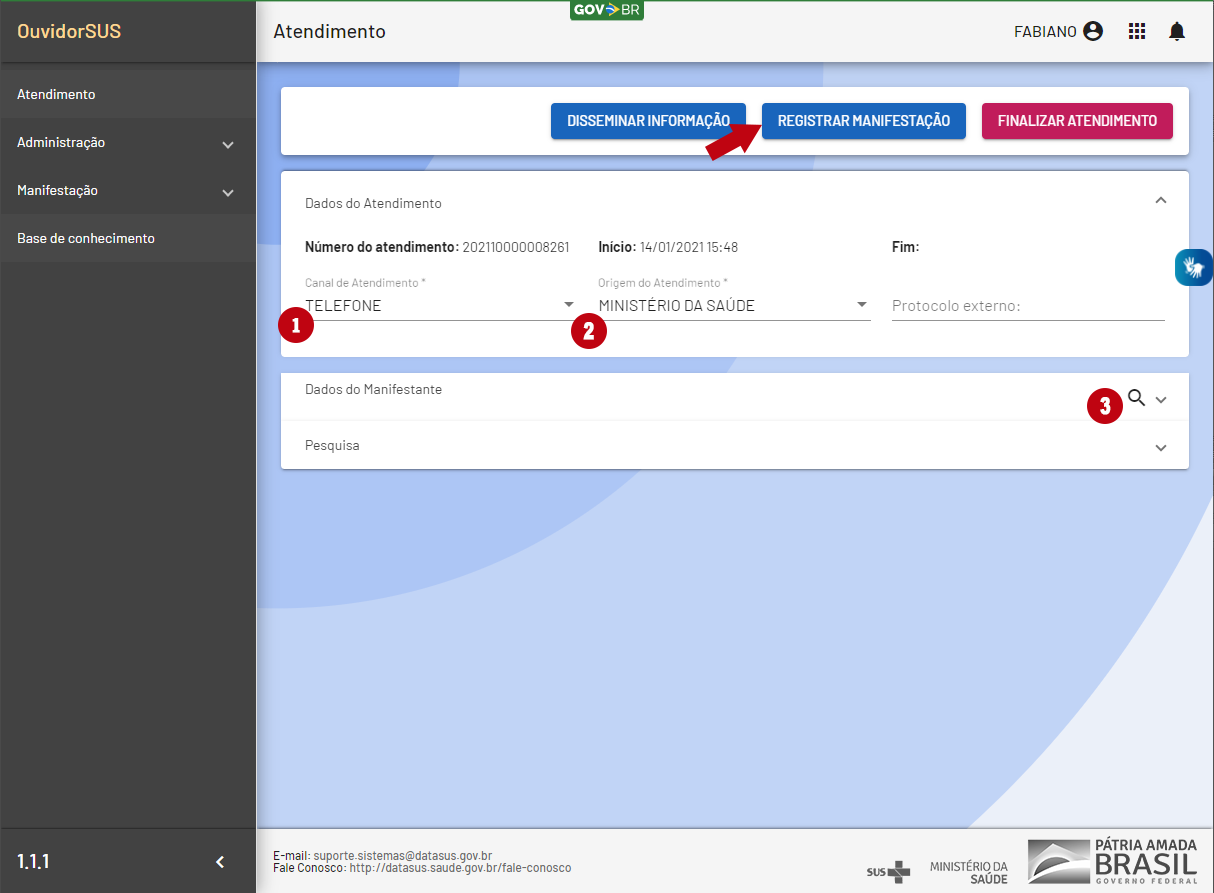The width and height of the screenshot is (1214, 893).
Task: Collapse the sidebar using the left chevron
Action: tap(221, 862)
